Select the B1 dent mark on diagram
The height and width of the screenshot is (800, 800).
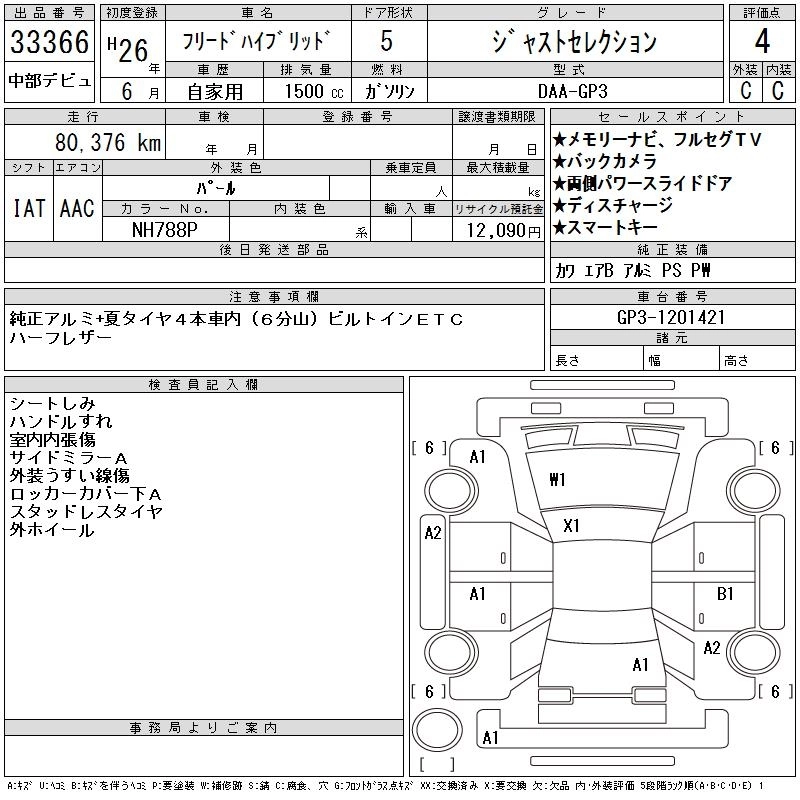726,593
